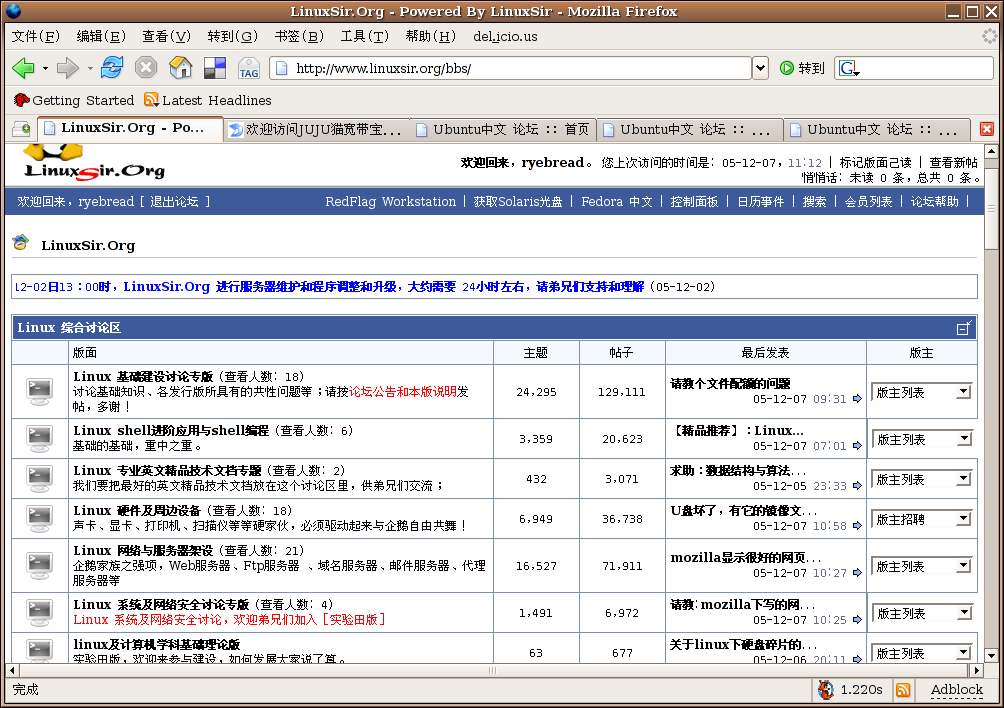Click the vertical scrollbar down arrow
The width and height of the screenshot is (1004, 708).
click(991, 656)
